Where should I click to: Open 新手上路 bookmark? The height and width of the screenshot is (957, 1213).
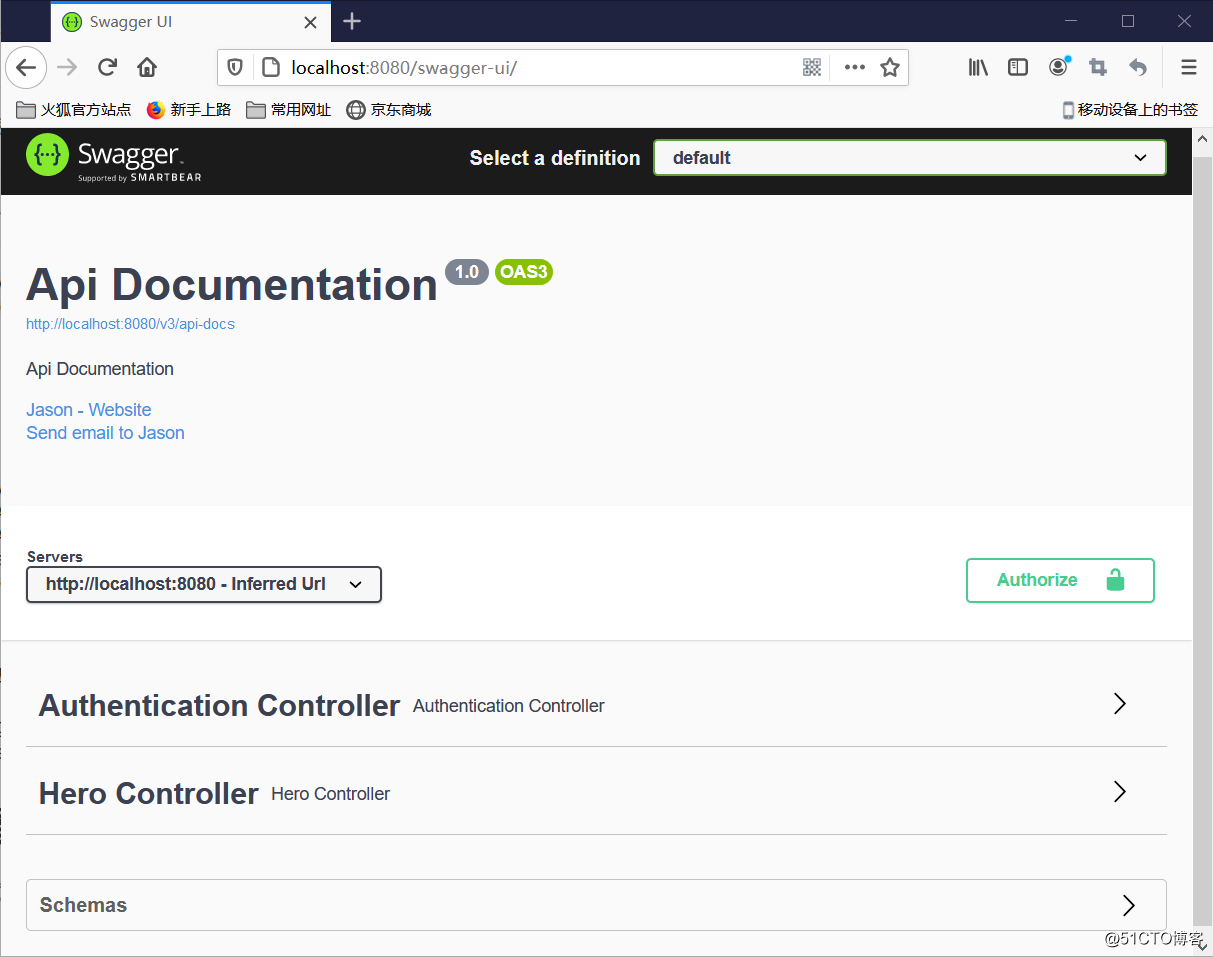click(x=189, y=110)
